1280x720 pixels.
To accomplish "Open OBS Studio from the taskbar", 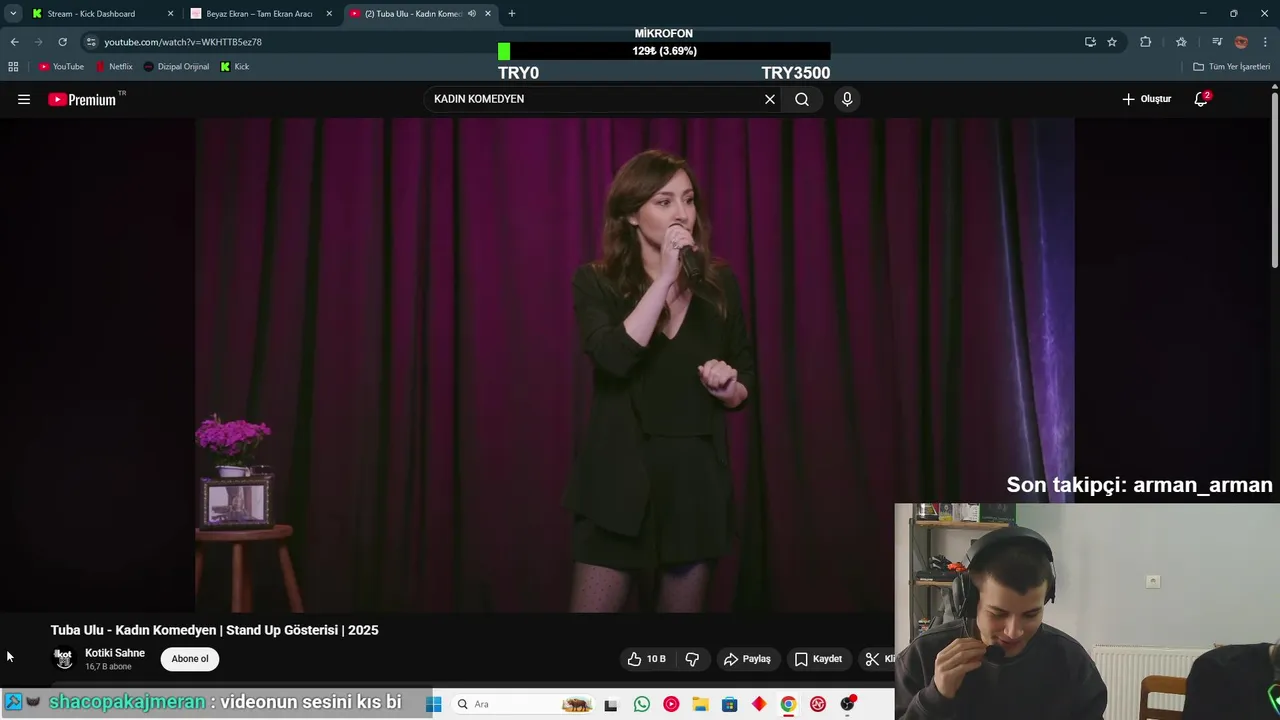I will [x=848, y=704].
